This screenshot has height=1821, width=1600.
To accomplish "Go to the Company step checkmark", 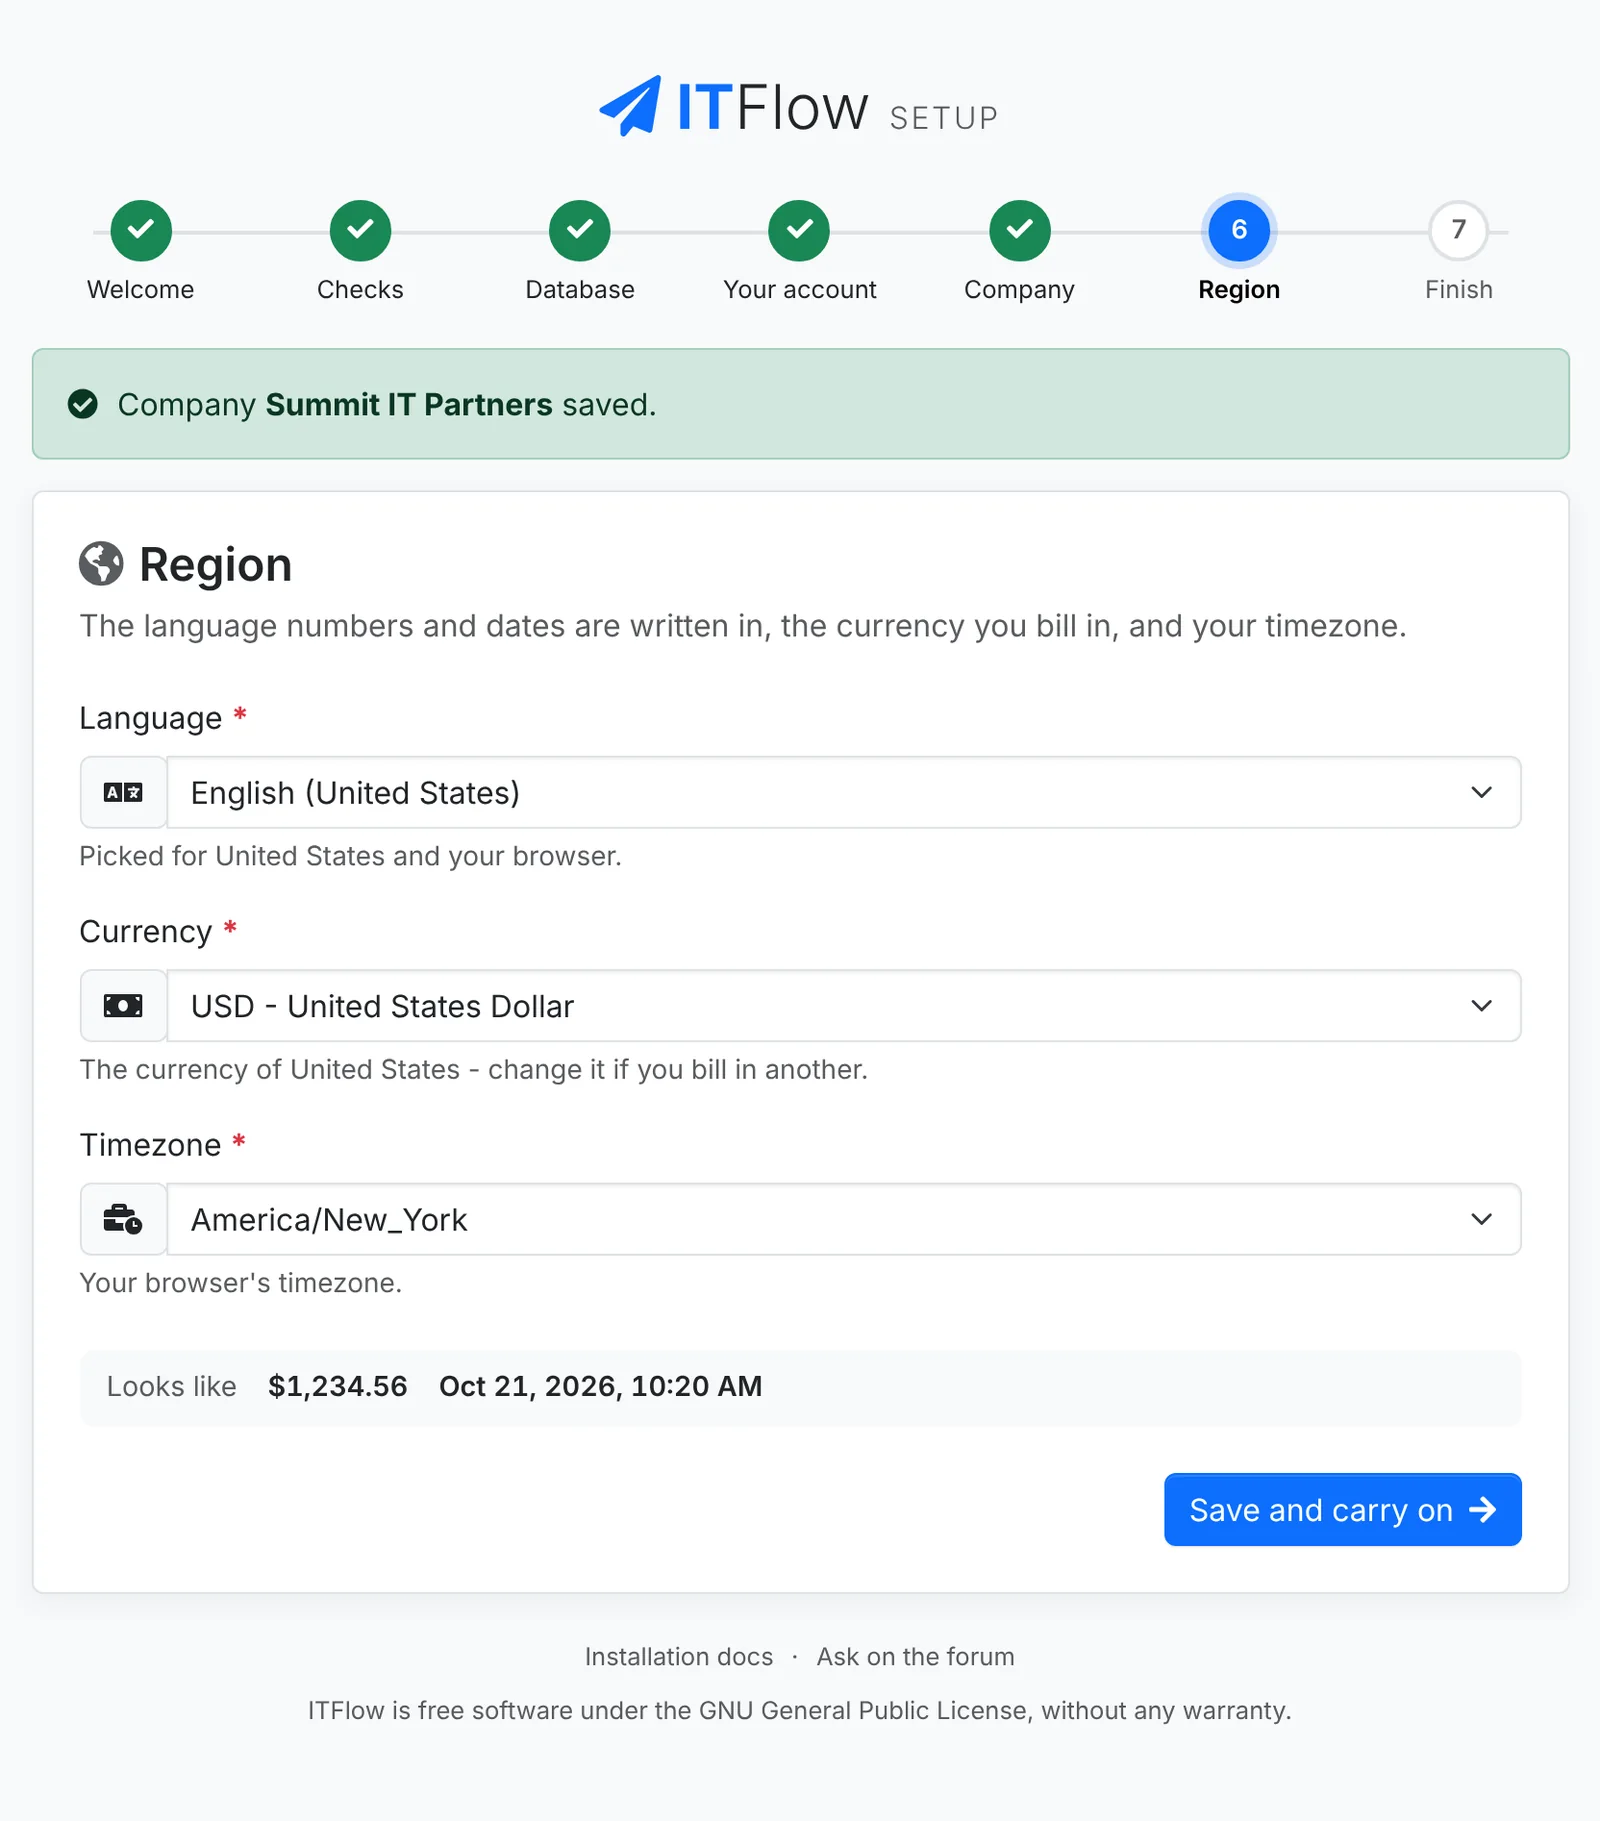I will (1019, 230).
